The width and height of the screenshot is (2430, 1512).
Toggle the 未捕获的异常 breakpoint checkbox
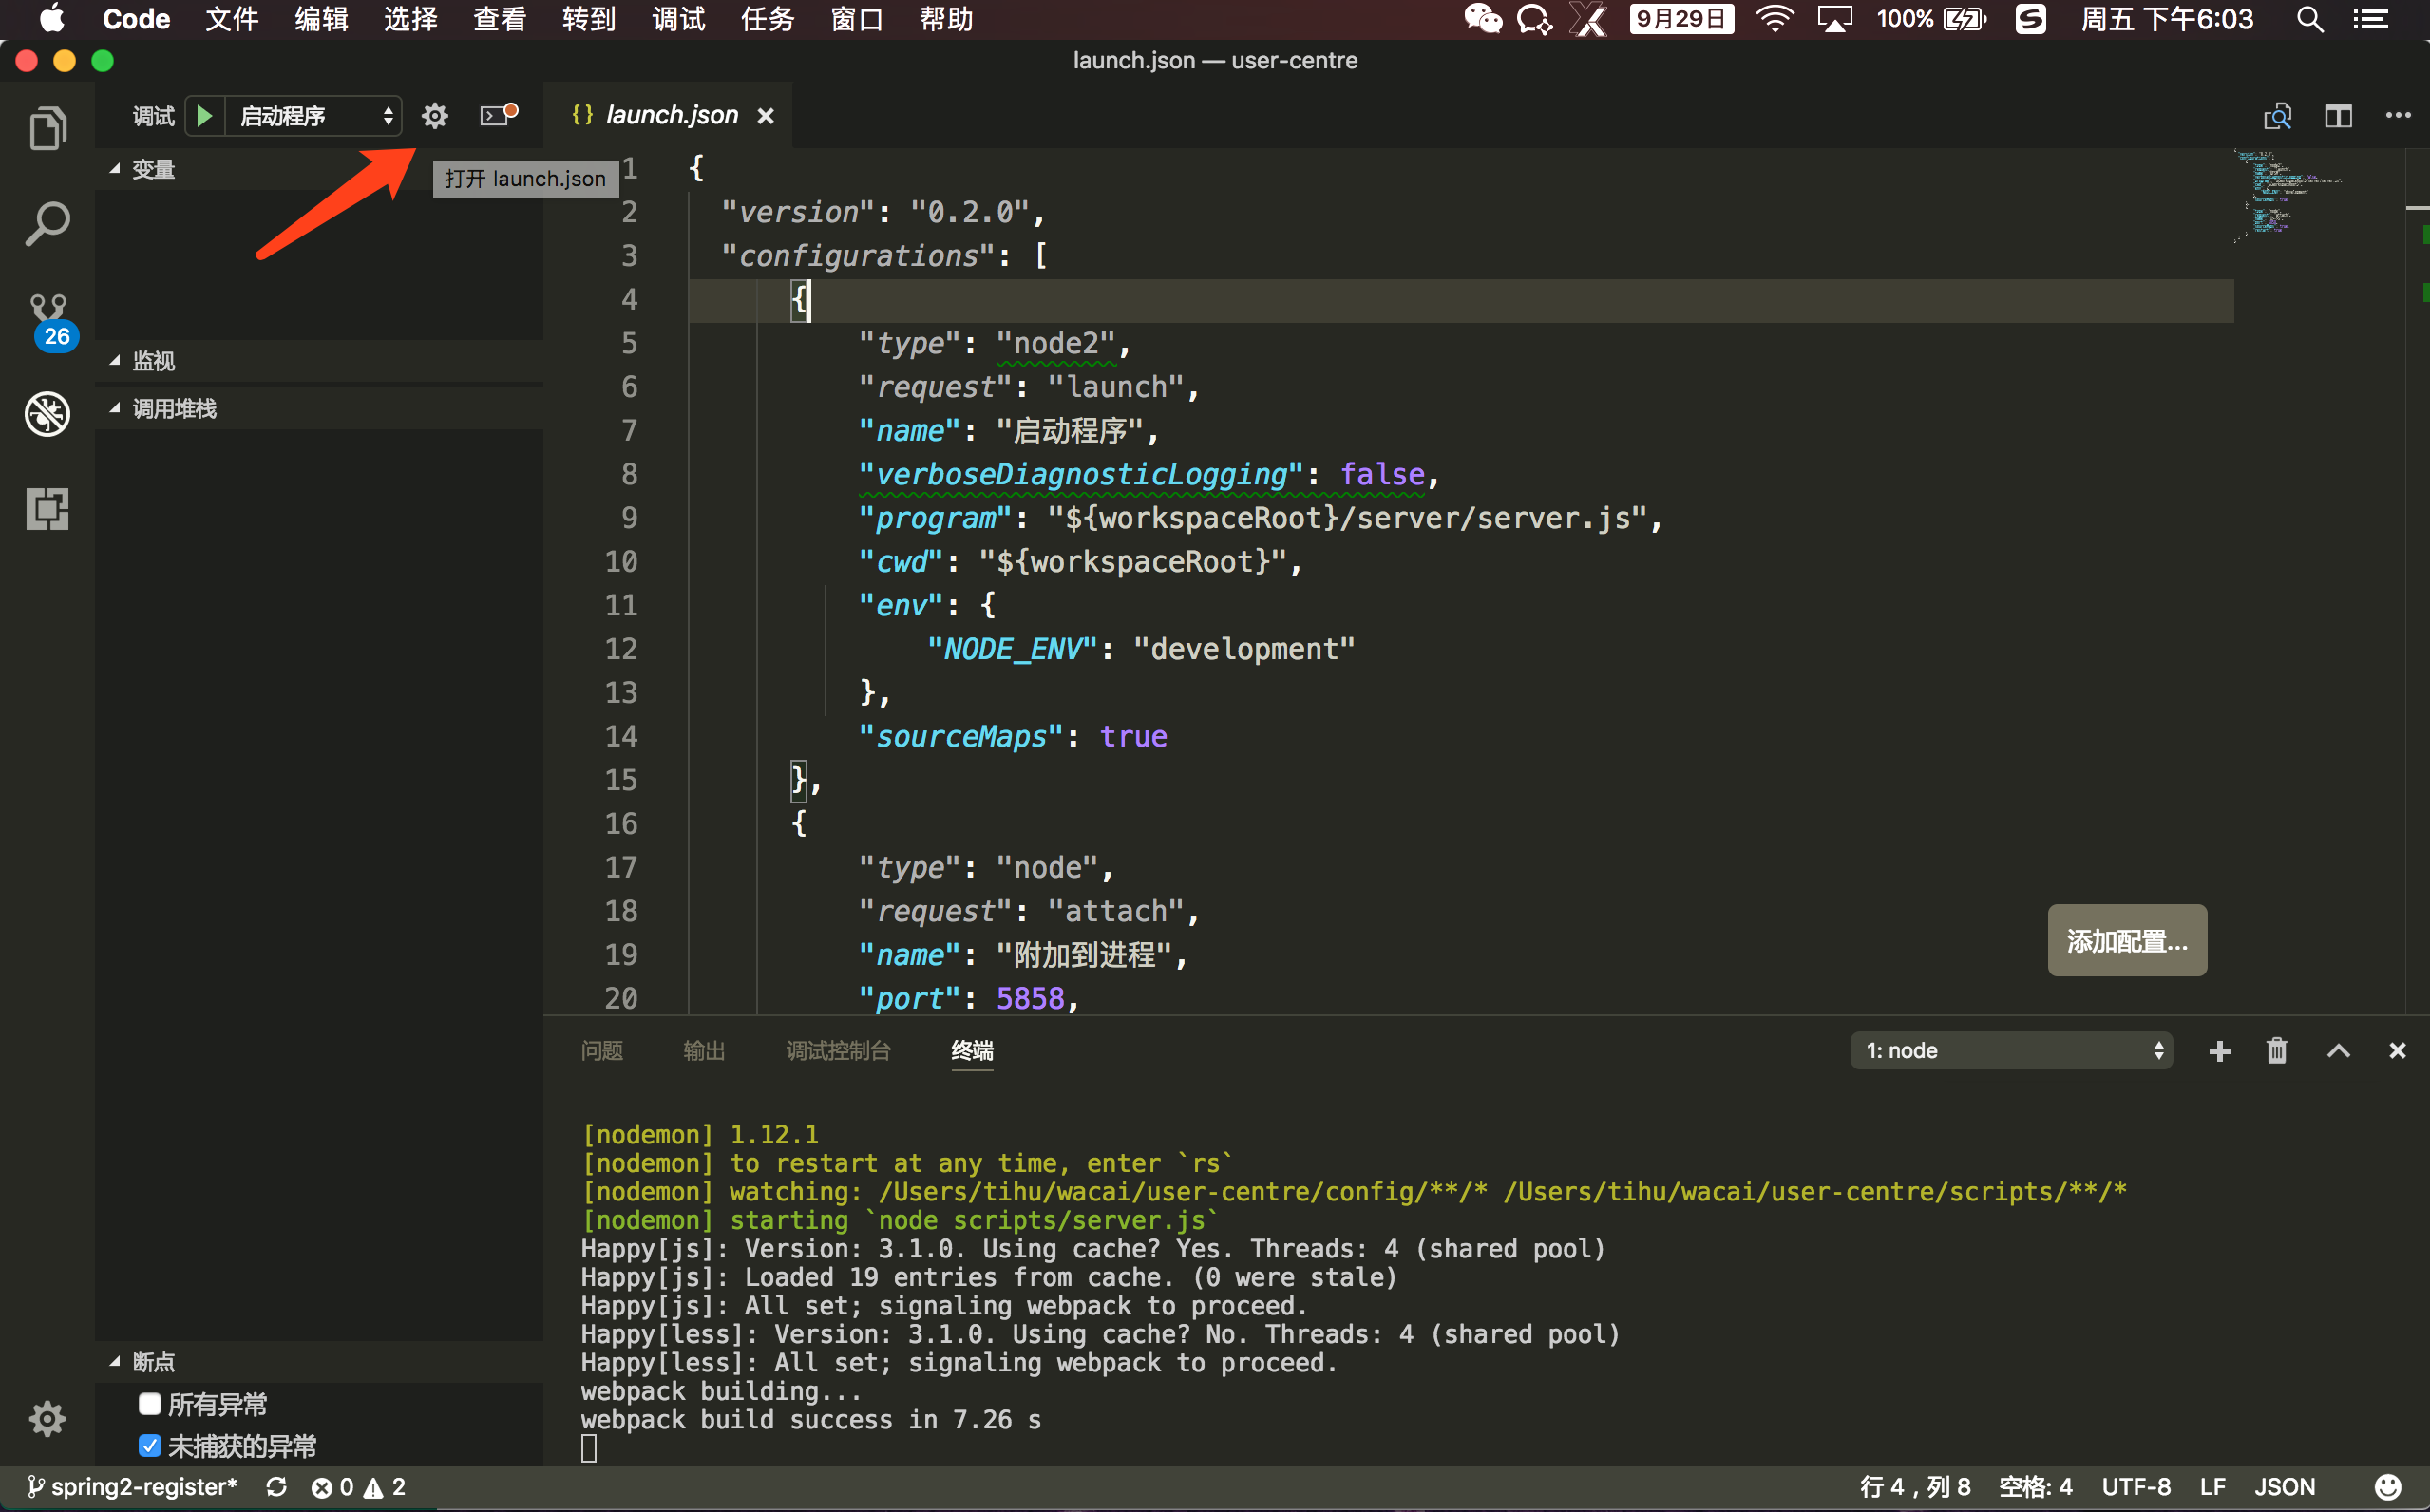pyautogui.click(x=150, y=1446)
